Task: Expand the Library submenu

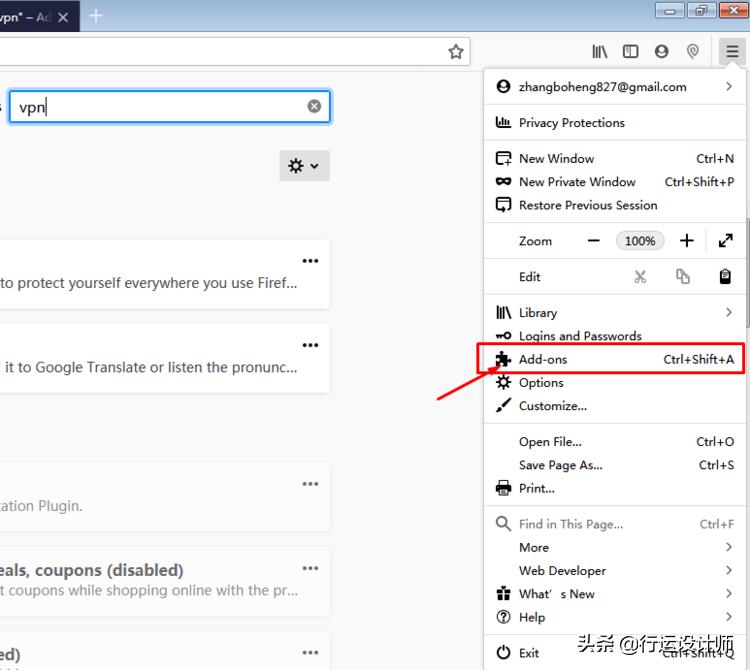Action: click(x=615, y=313)
